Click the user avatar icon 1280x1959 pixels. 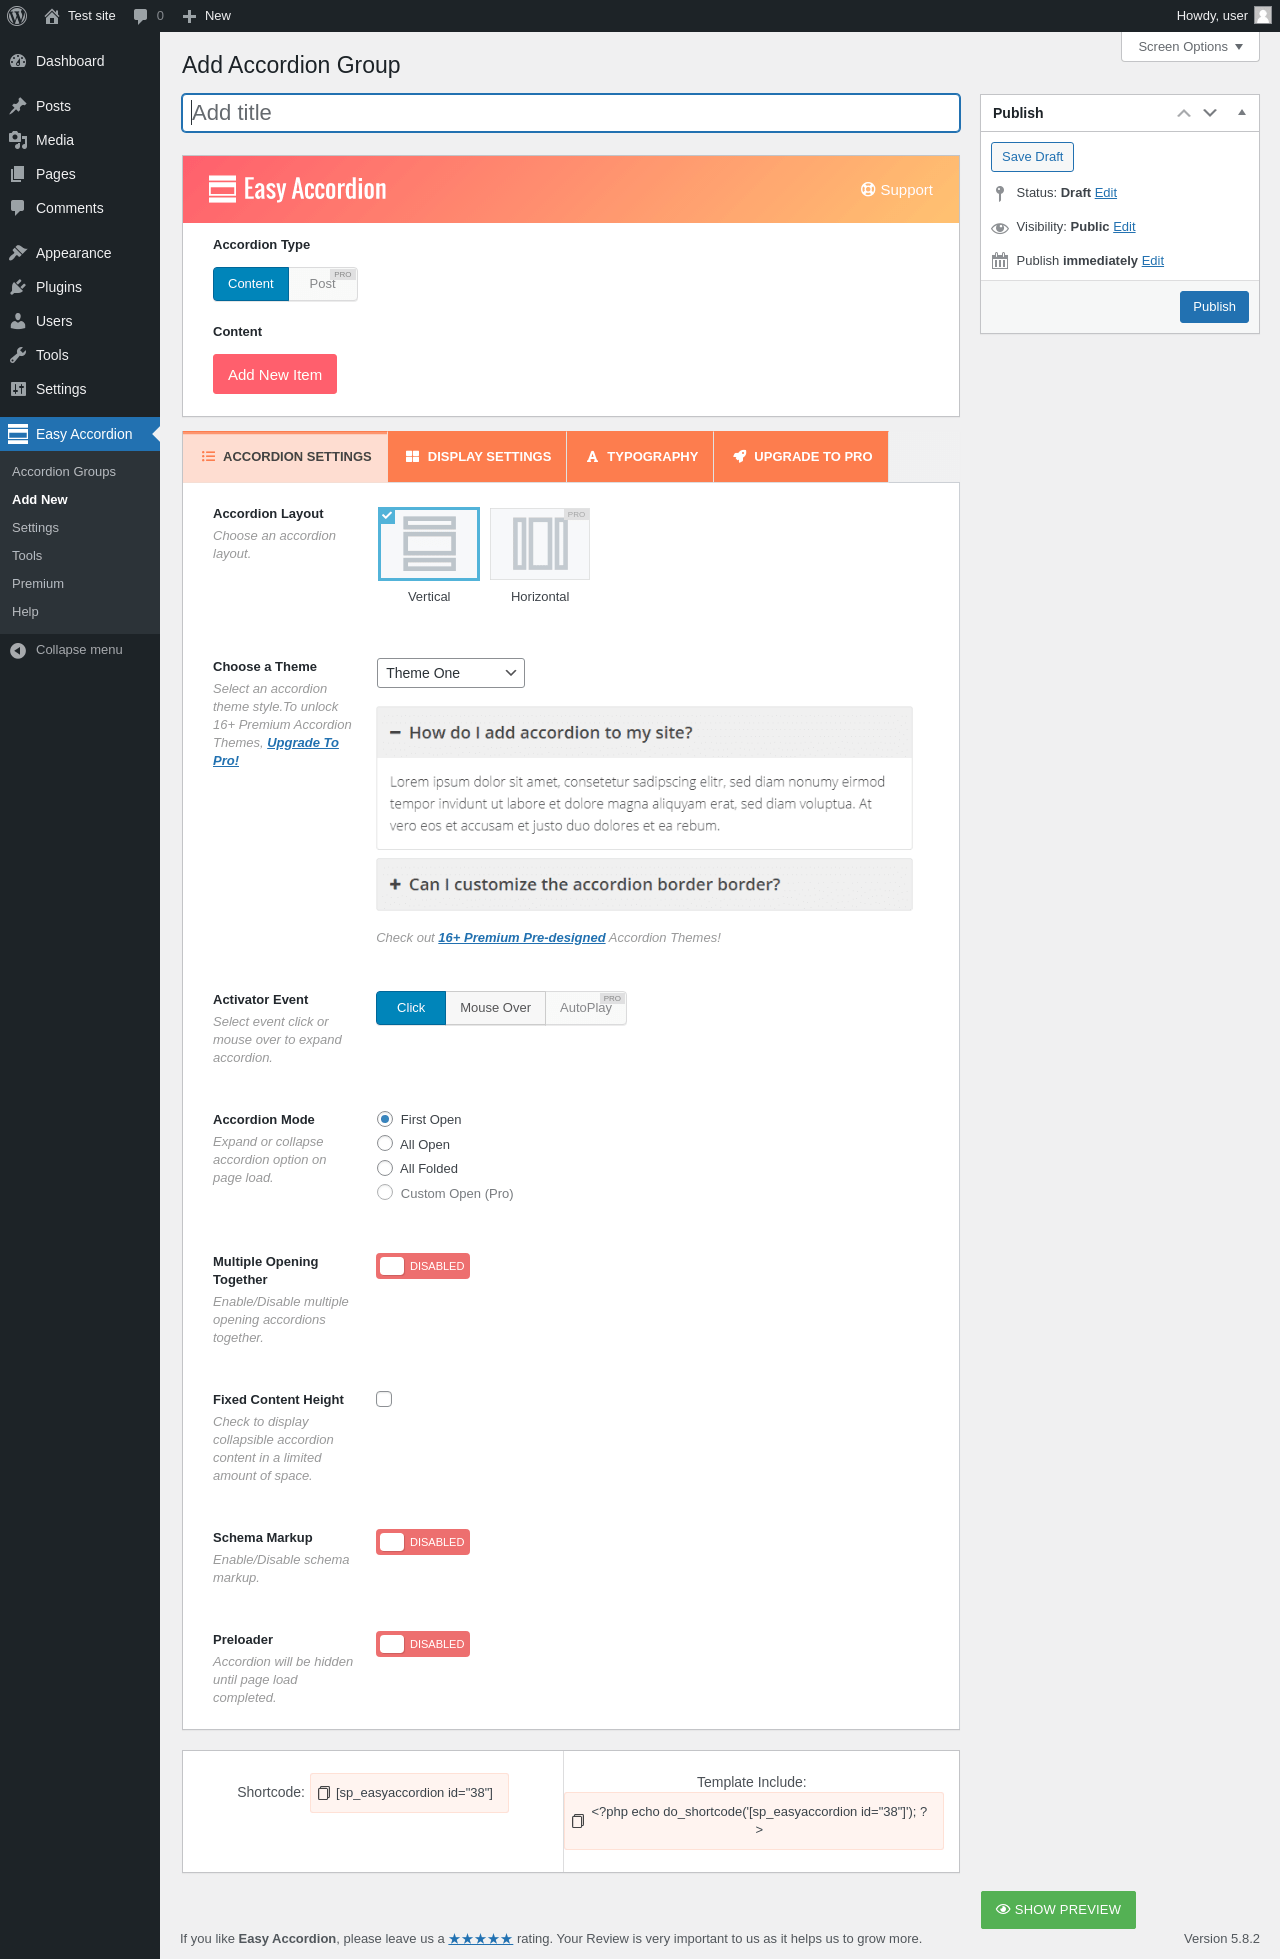pos(1263,15)
